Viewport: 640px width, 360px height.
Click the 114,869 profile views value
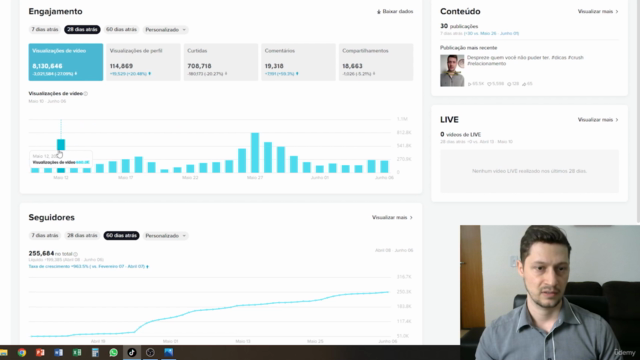pos(121,66)
